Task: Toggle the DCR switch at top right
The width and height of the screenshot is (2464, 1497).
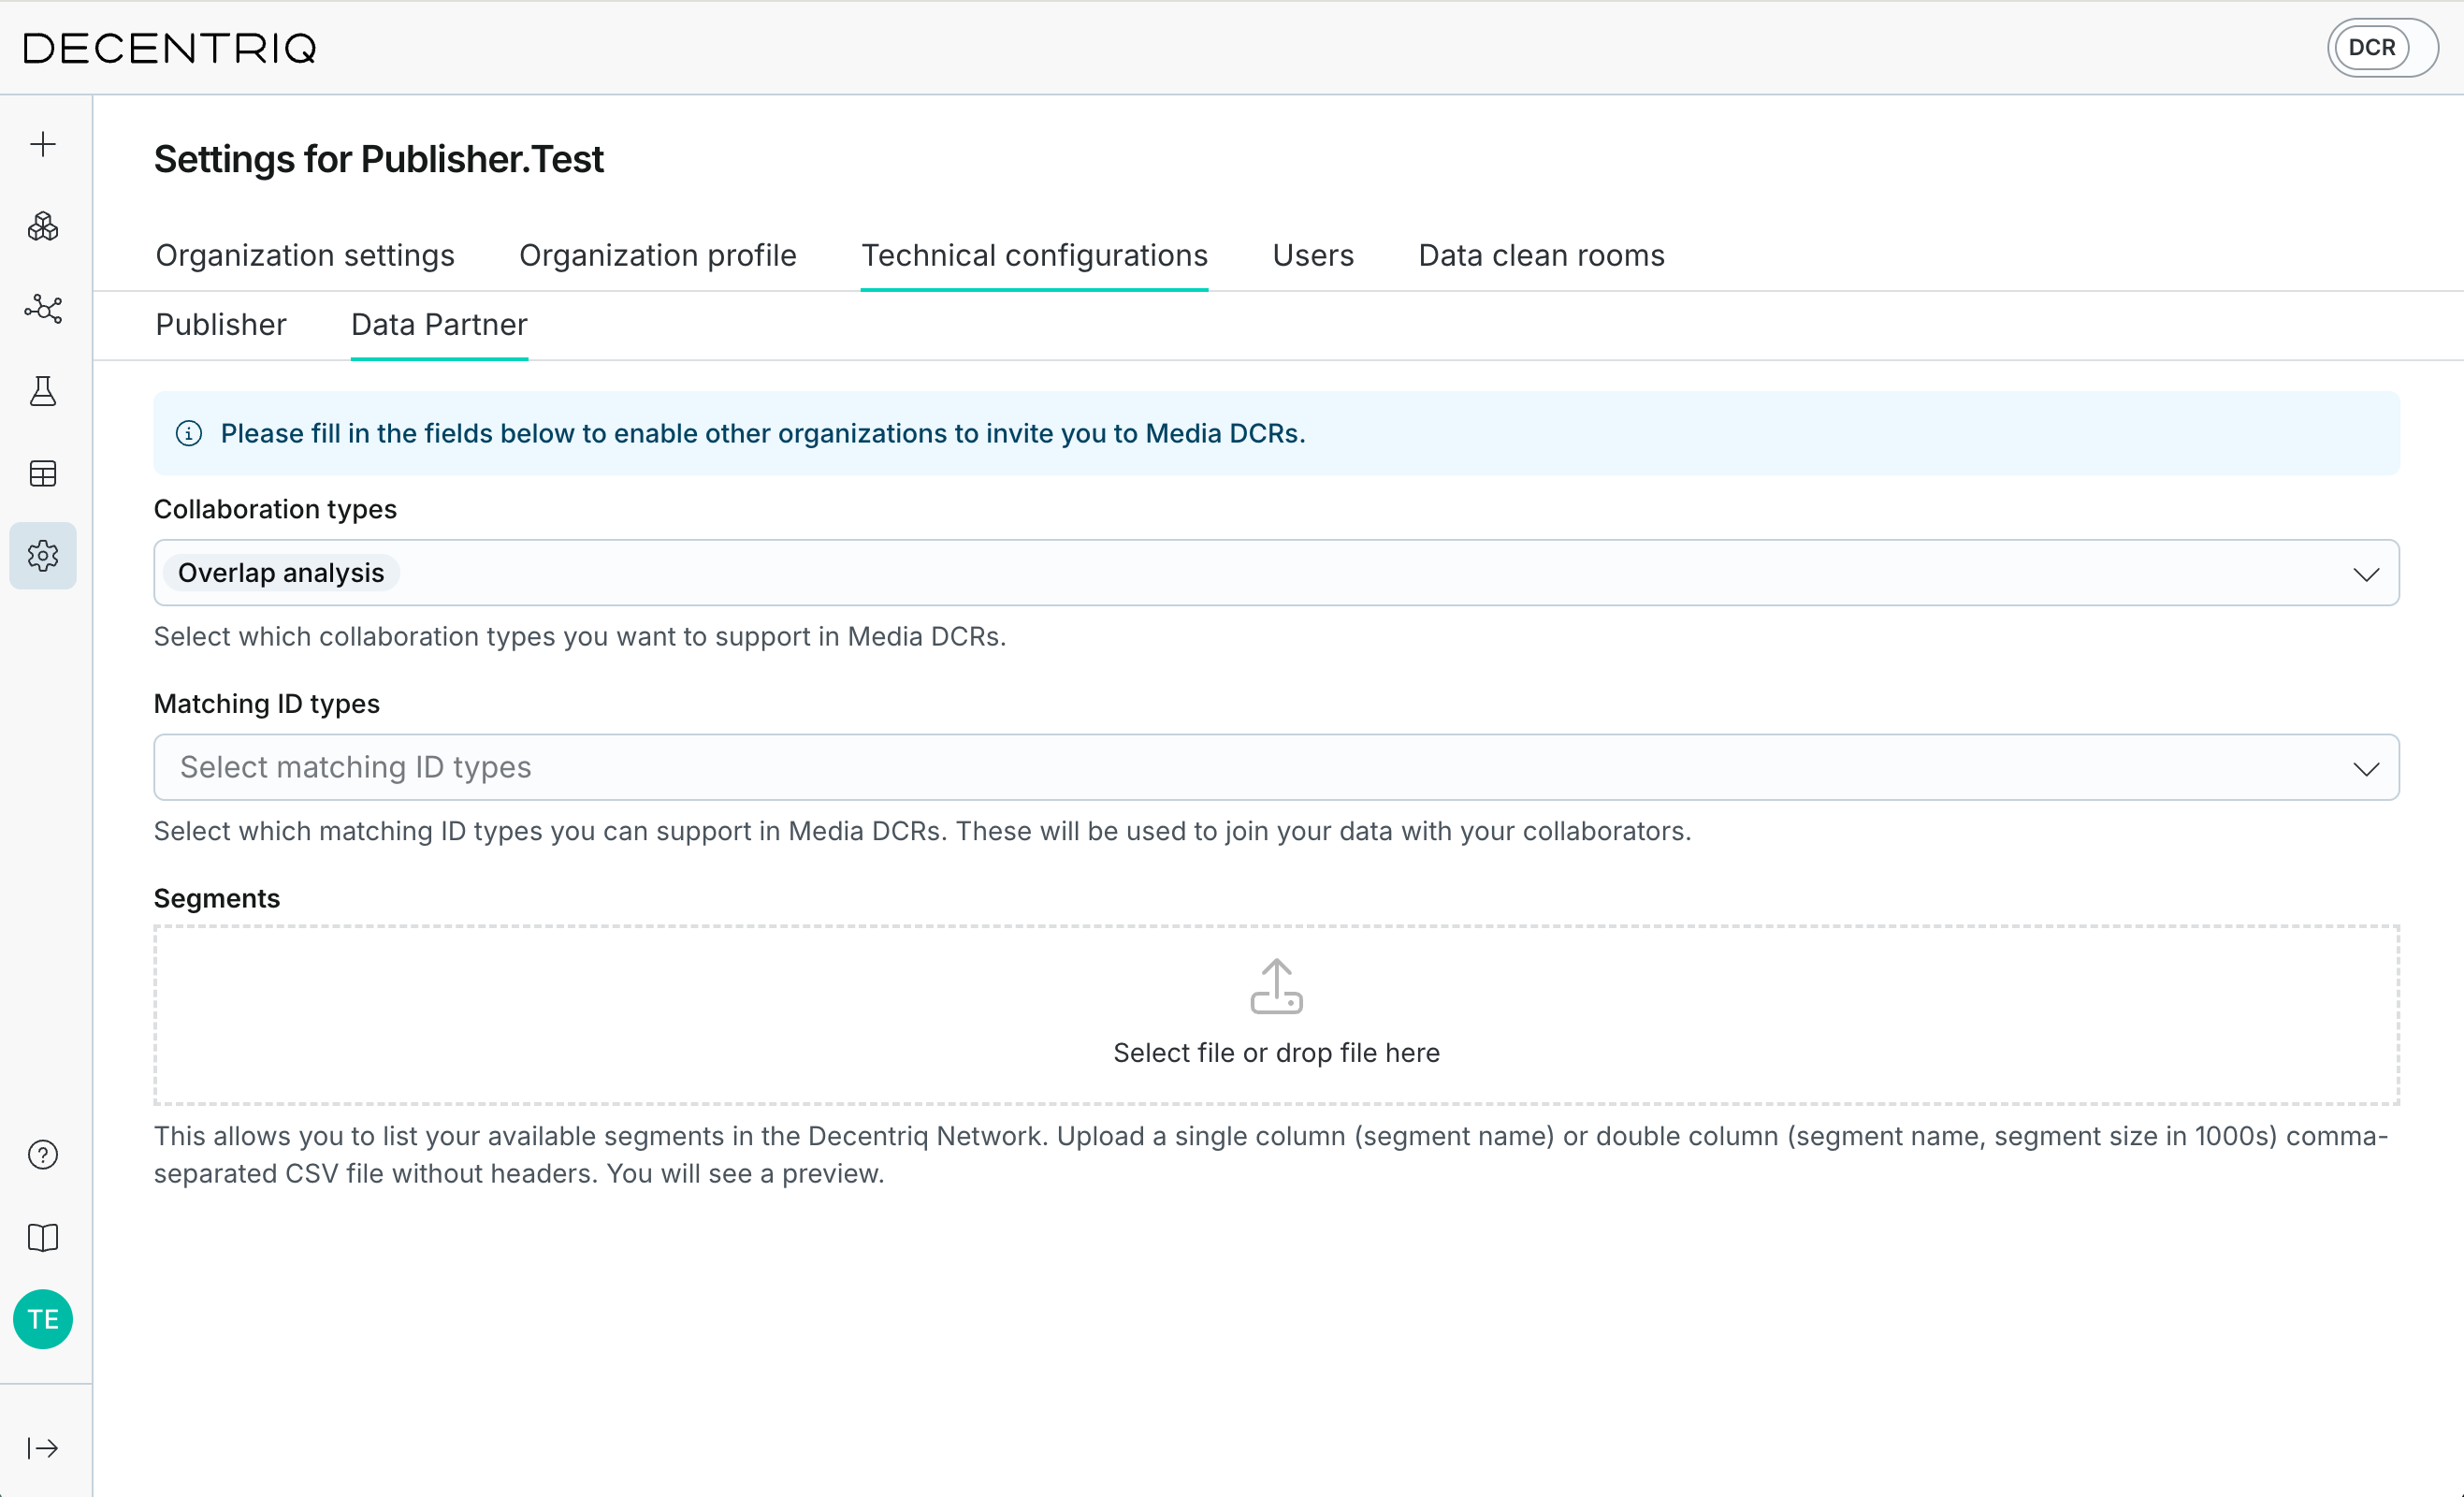Action: tap(2382, 47)
